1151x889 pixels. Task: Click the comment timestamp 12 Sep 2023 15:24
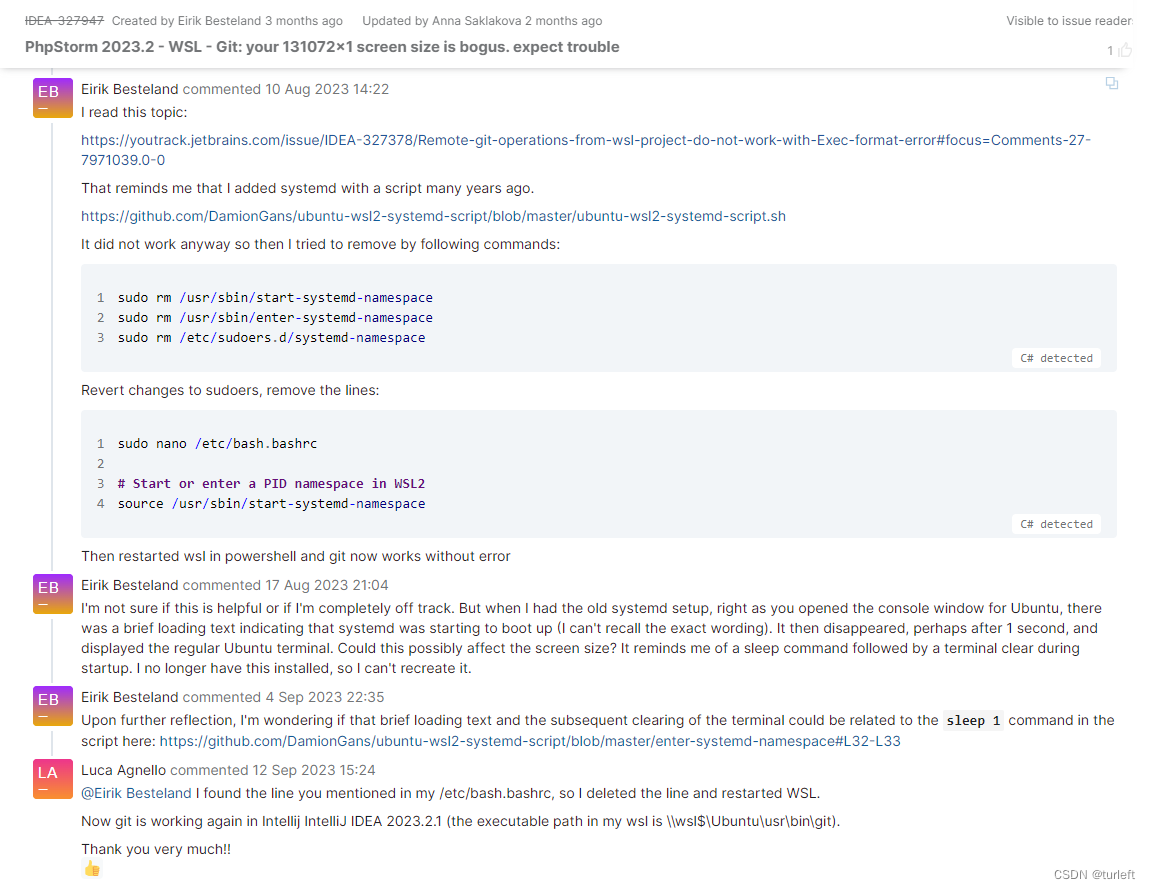pos(313,770)
